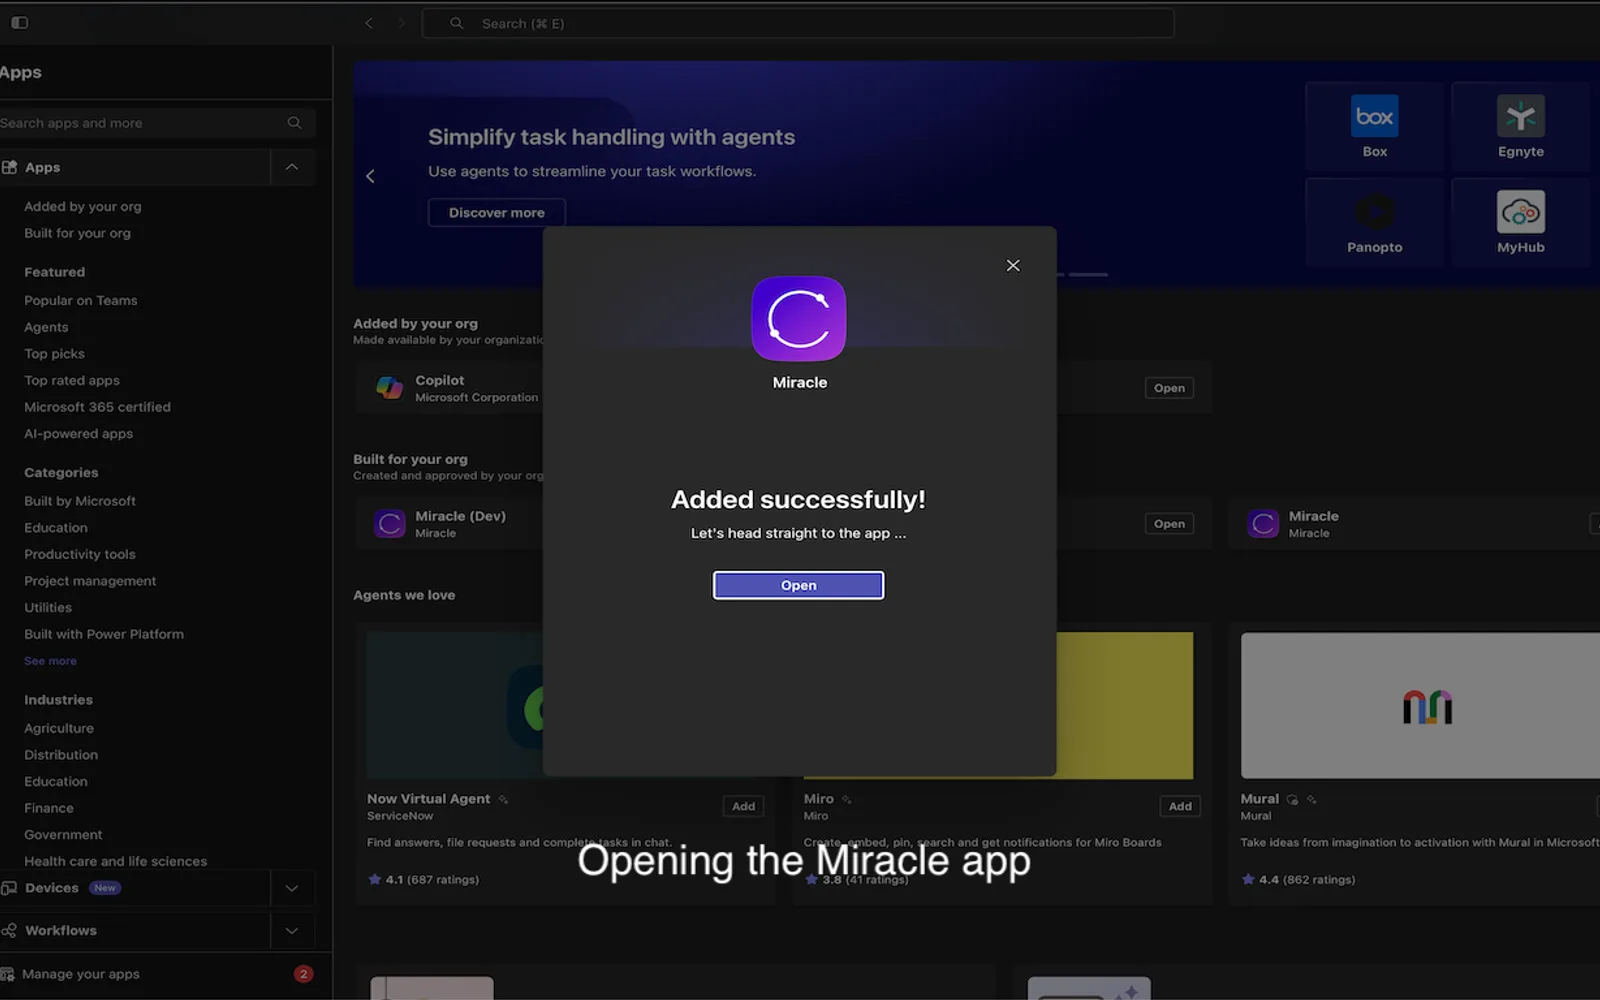Select Microsoft 365 certified

[x=97, y=407]
